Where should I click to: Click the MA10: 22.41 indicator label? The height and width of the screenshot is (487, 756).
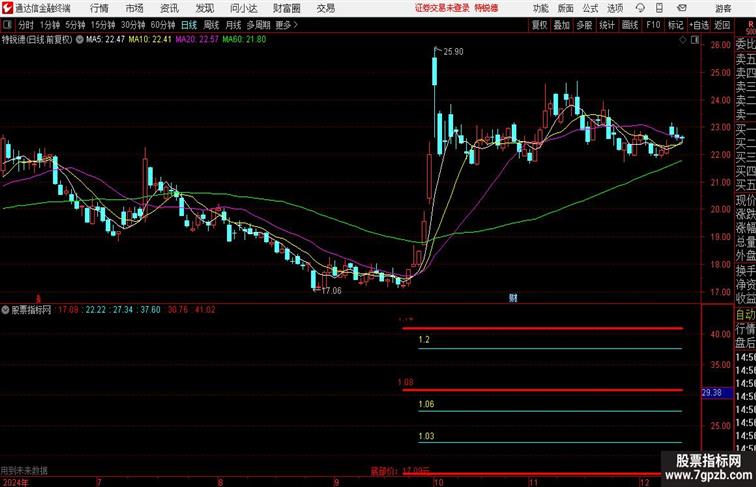pos(150,40)
